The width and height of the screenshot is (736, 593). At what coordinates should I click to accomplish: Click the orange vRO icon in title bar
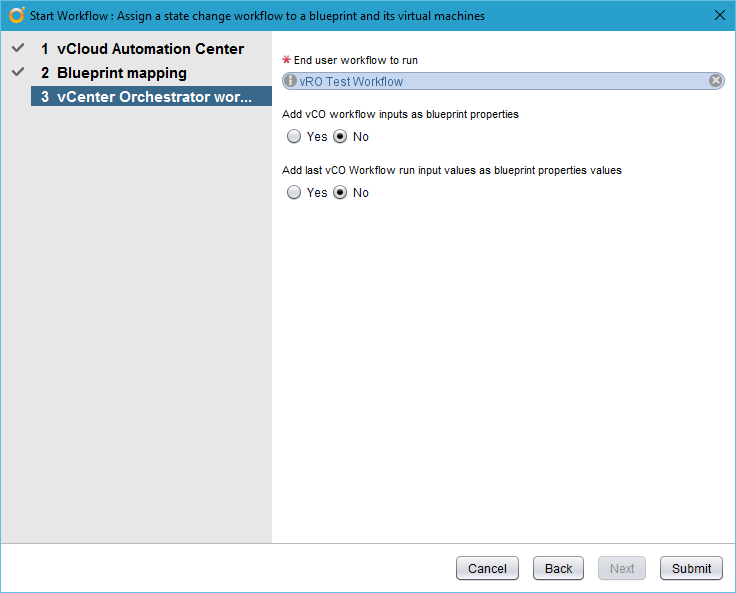click(16, 15)
